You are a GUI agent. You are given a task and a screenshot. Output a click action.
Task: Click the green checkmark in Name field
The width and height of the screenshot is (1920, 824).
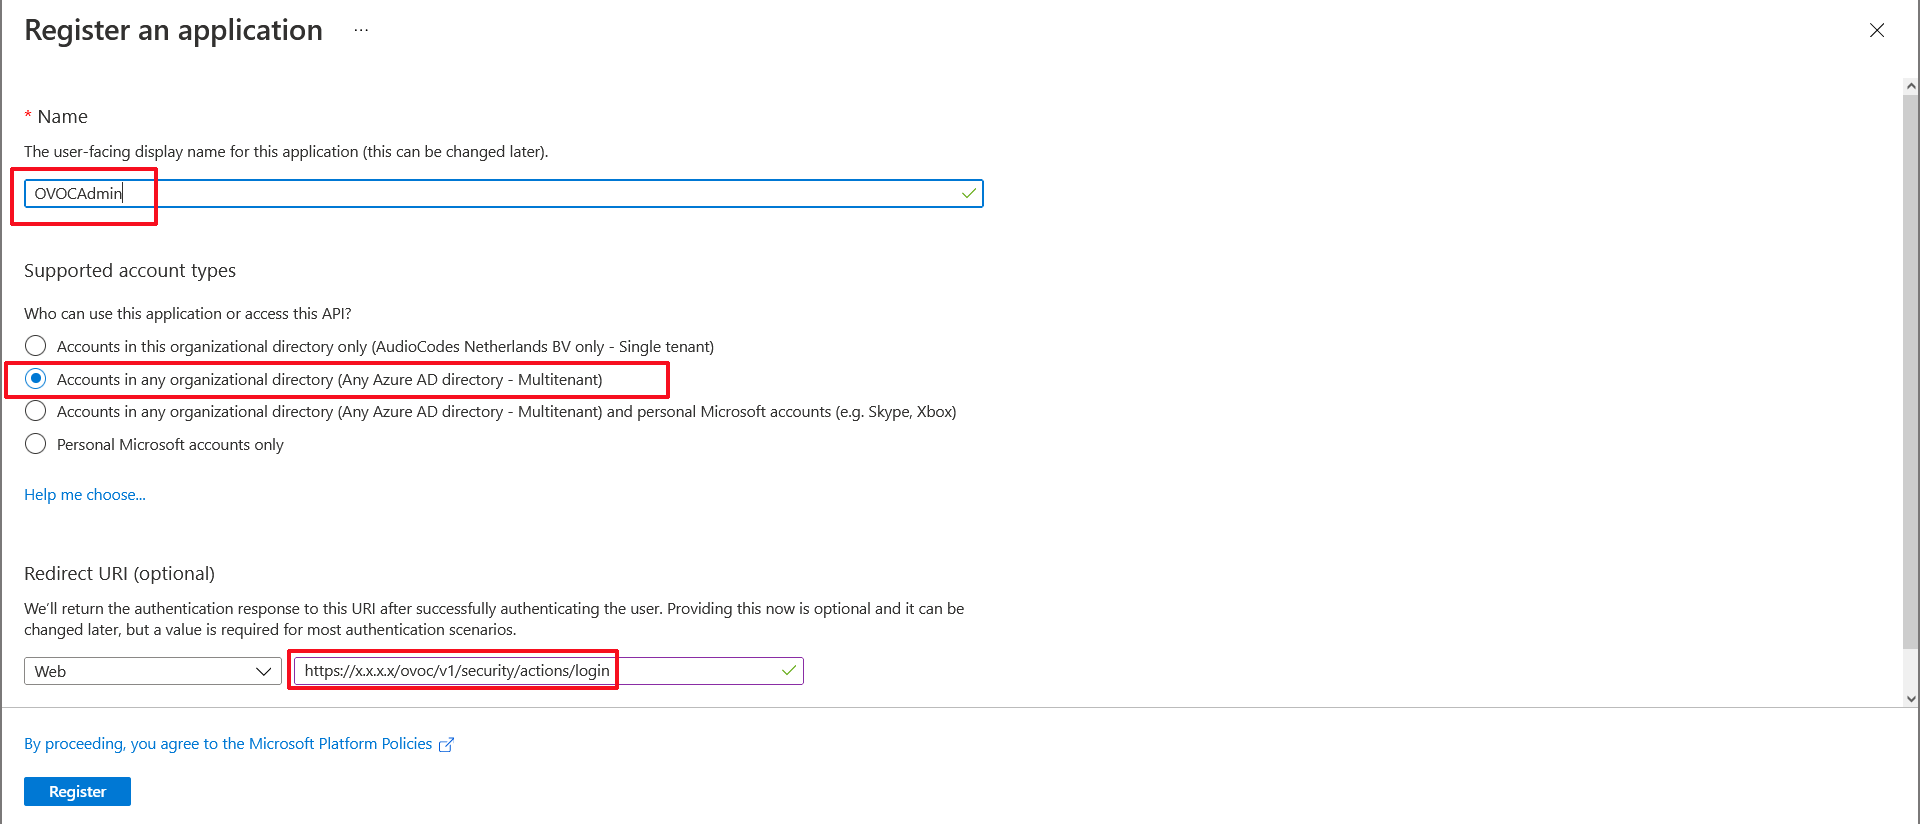(x=968, y=193)
